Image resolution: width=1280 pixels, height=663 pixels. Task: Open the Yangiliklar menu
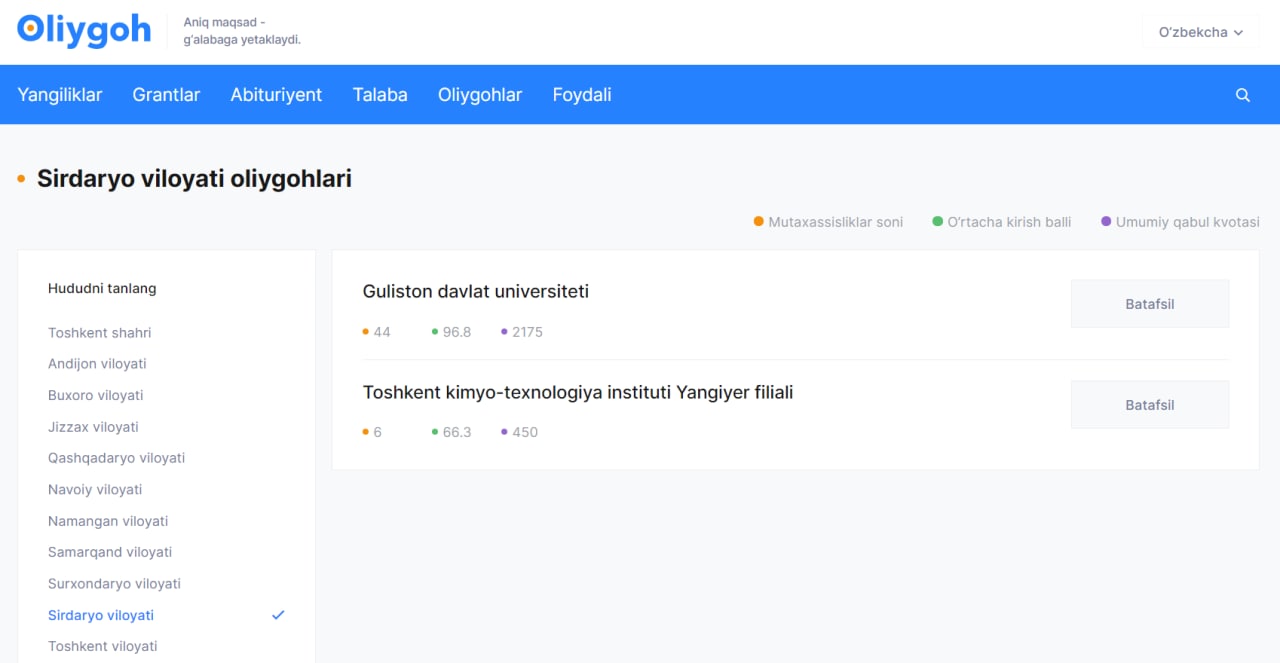point(60,95)
